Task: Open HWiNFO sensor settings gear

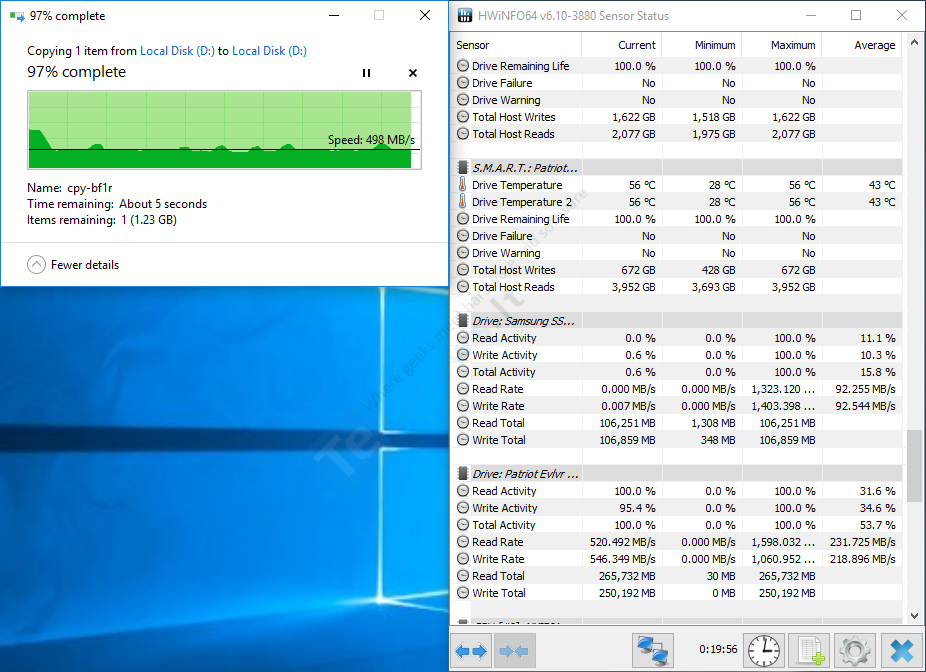Action: (x=855, y=651)
